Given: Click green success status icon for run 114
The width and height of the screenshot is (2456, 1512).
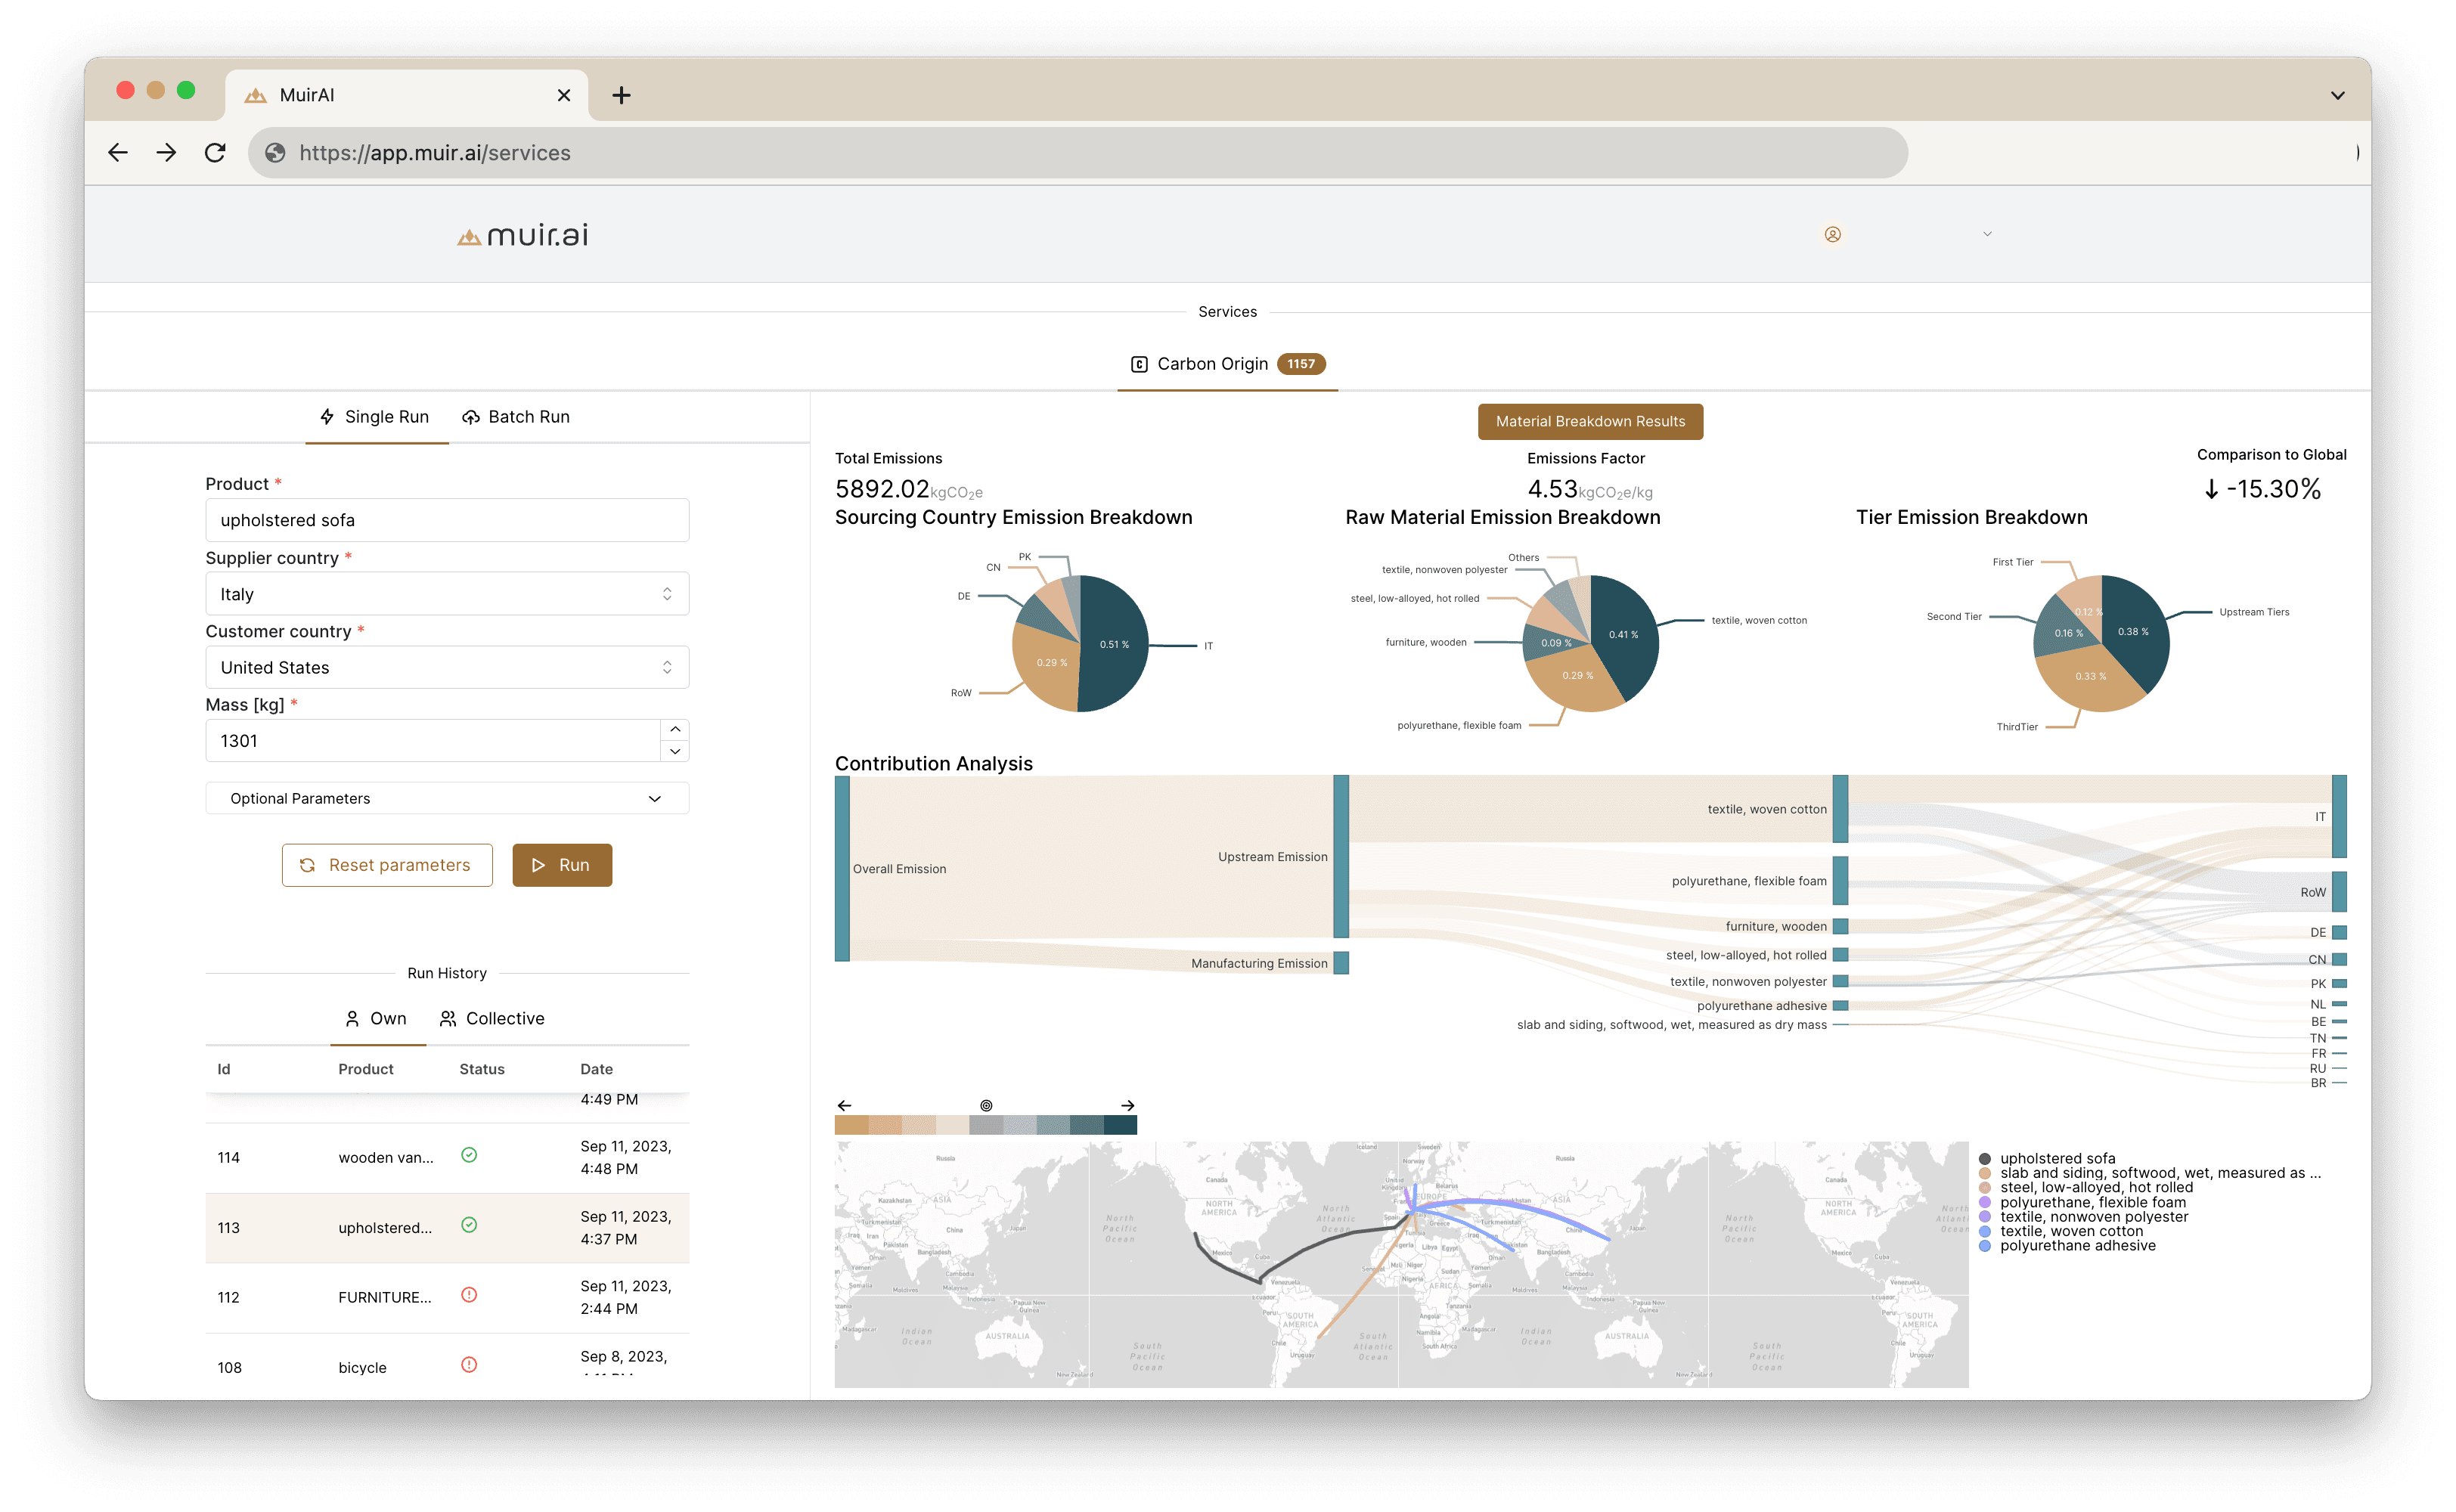Looking at the screenshot, I should pos(469,1155).
